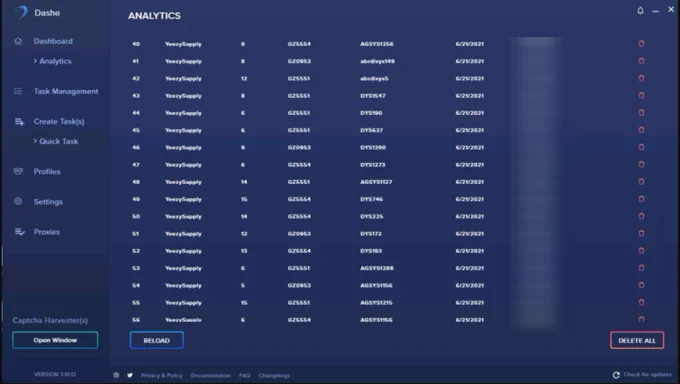Delete row 48 with its trash icon
The width and height of the screenshot is (680, 384).
(641, 181)
